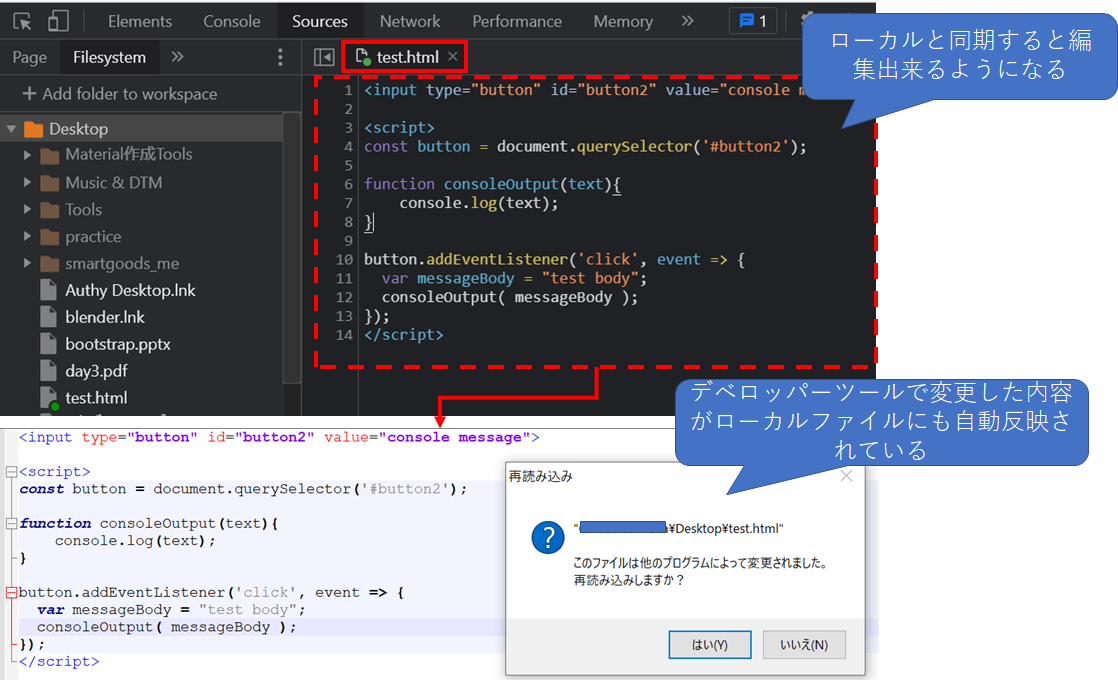The width and height of the screenshot is (1118, 680).
Task: Click the いいえ(N) button
Action: [x=804, y=645]
